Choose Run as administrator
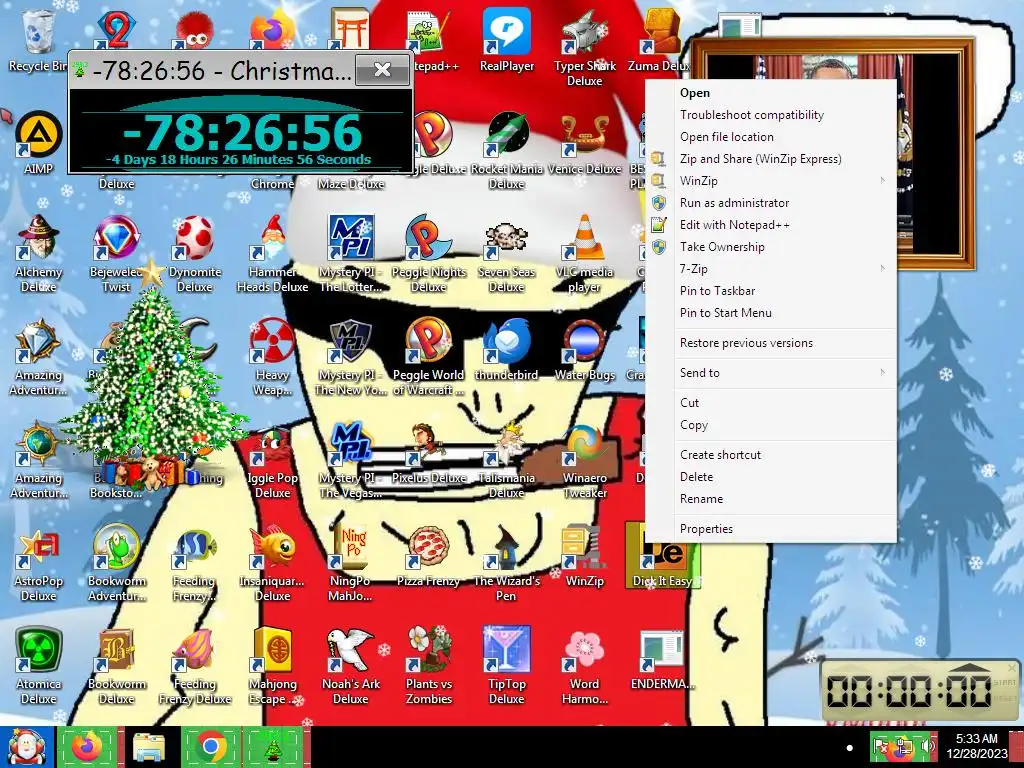The height and width of the screenshot is (768, 1024). click(x=771, y=203)
